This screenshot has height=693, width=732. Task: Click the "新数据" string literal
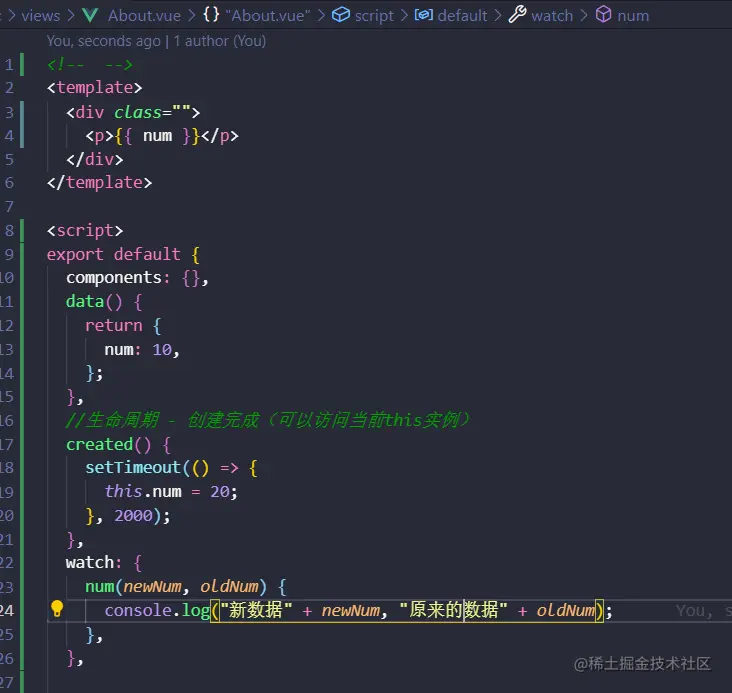click(256, 610)
